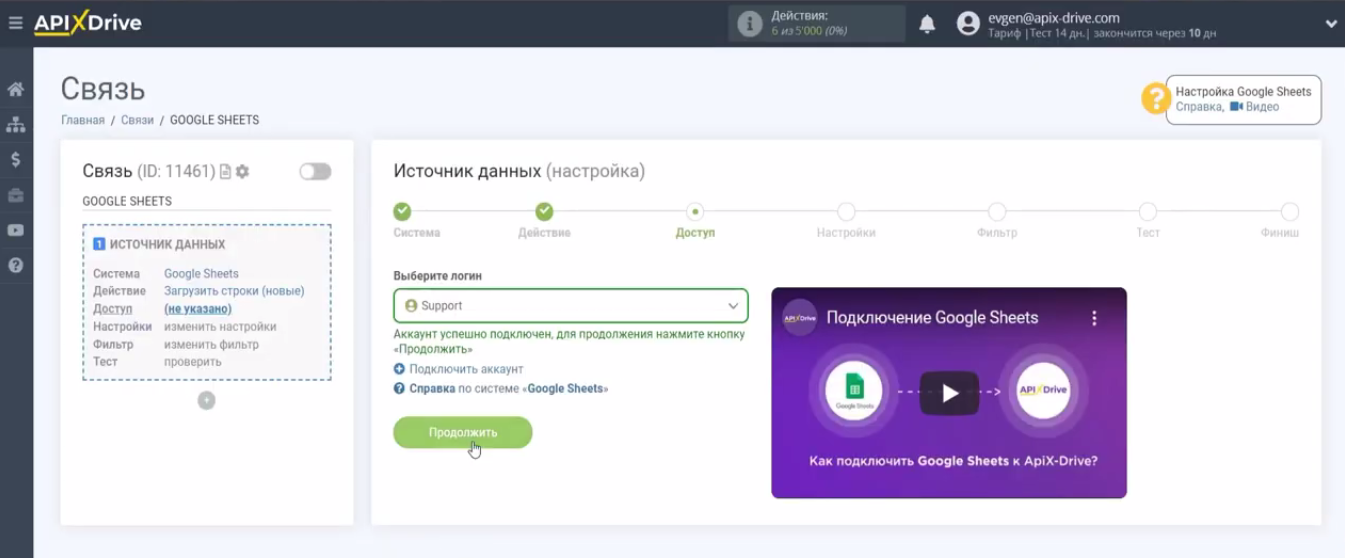The image size is (1345, 558).
Task: Open the Home icon in sidebar
Action: click(16, 89)
